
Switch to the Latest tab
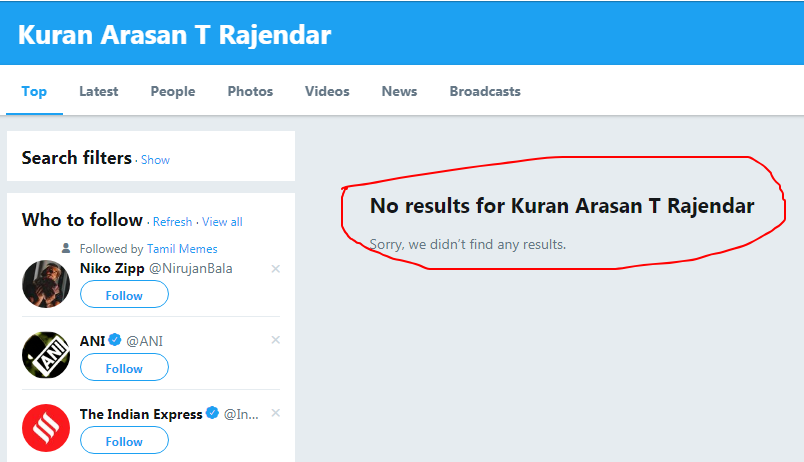98,91
